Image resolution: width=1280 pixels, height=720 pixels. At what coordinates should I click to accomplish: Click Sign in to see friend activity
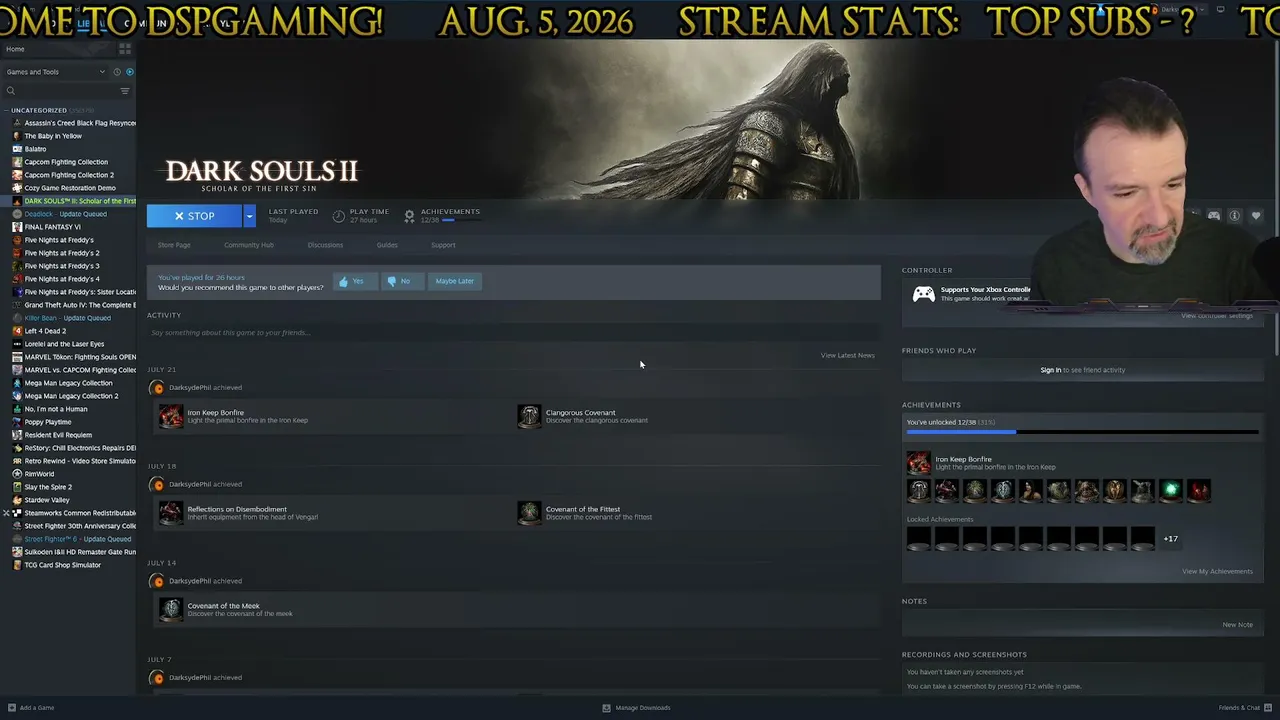coord(1050,370)
